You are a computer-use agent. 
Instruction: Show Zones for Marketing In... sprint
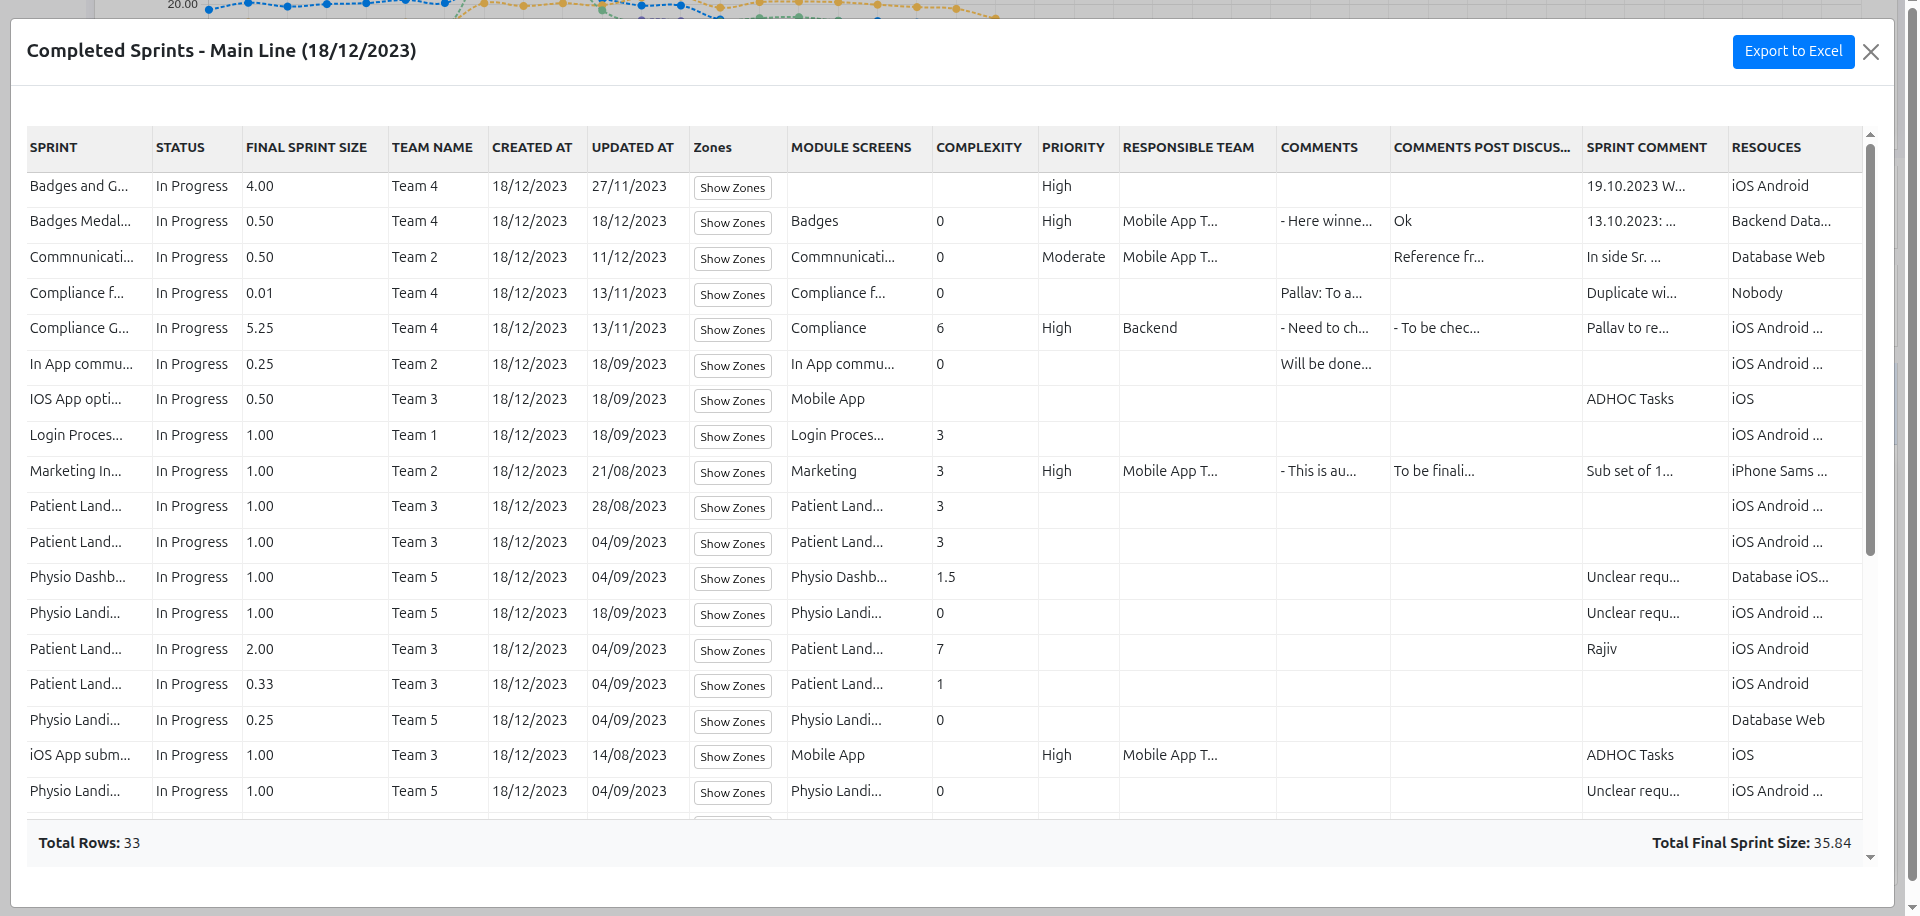[x=732, y=473]
